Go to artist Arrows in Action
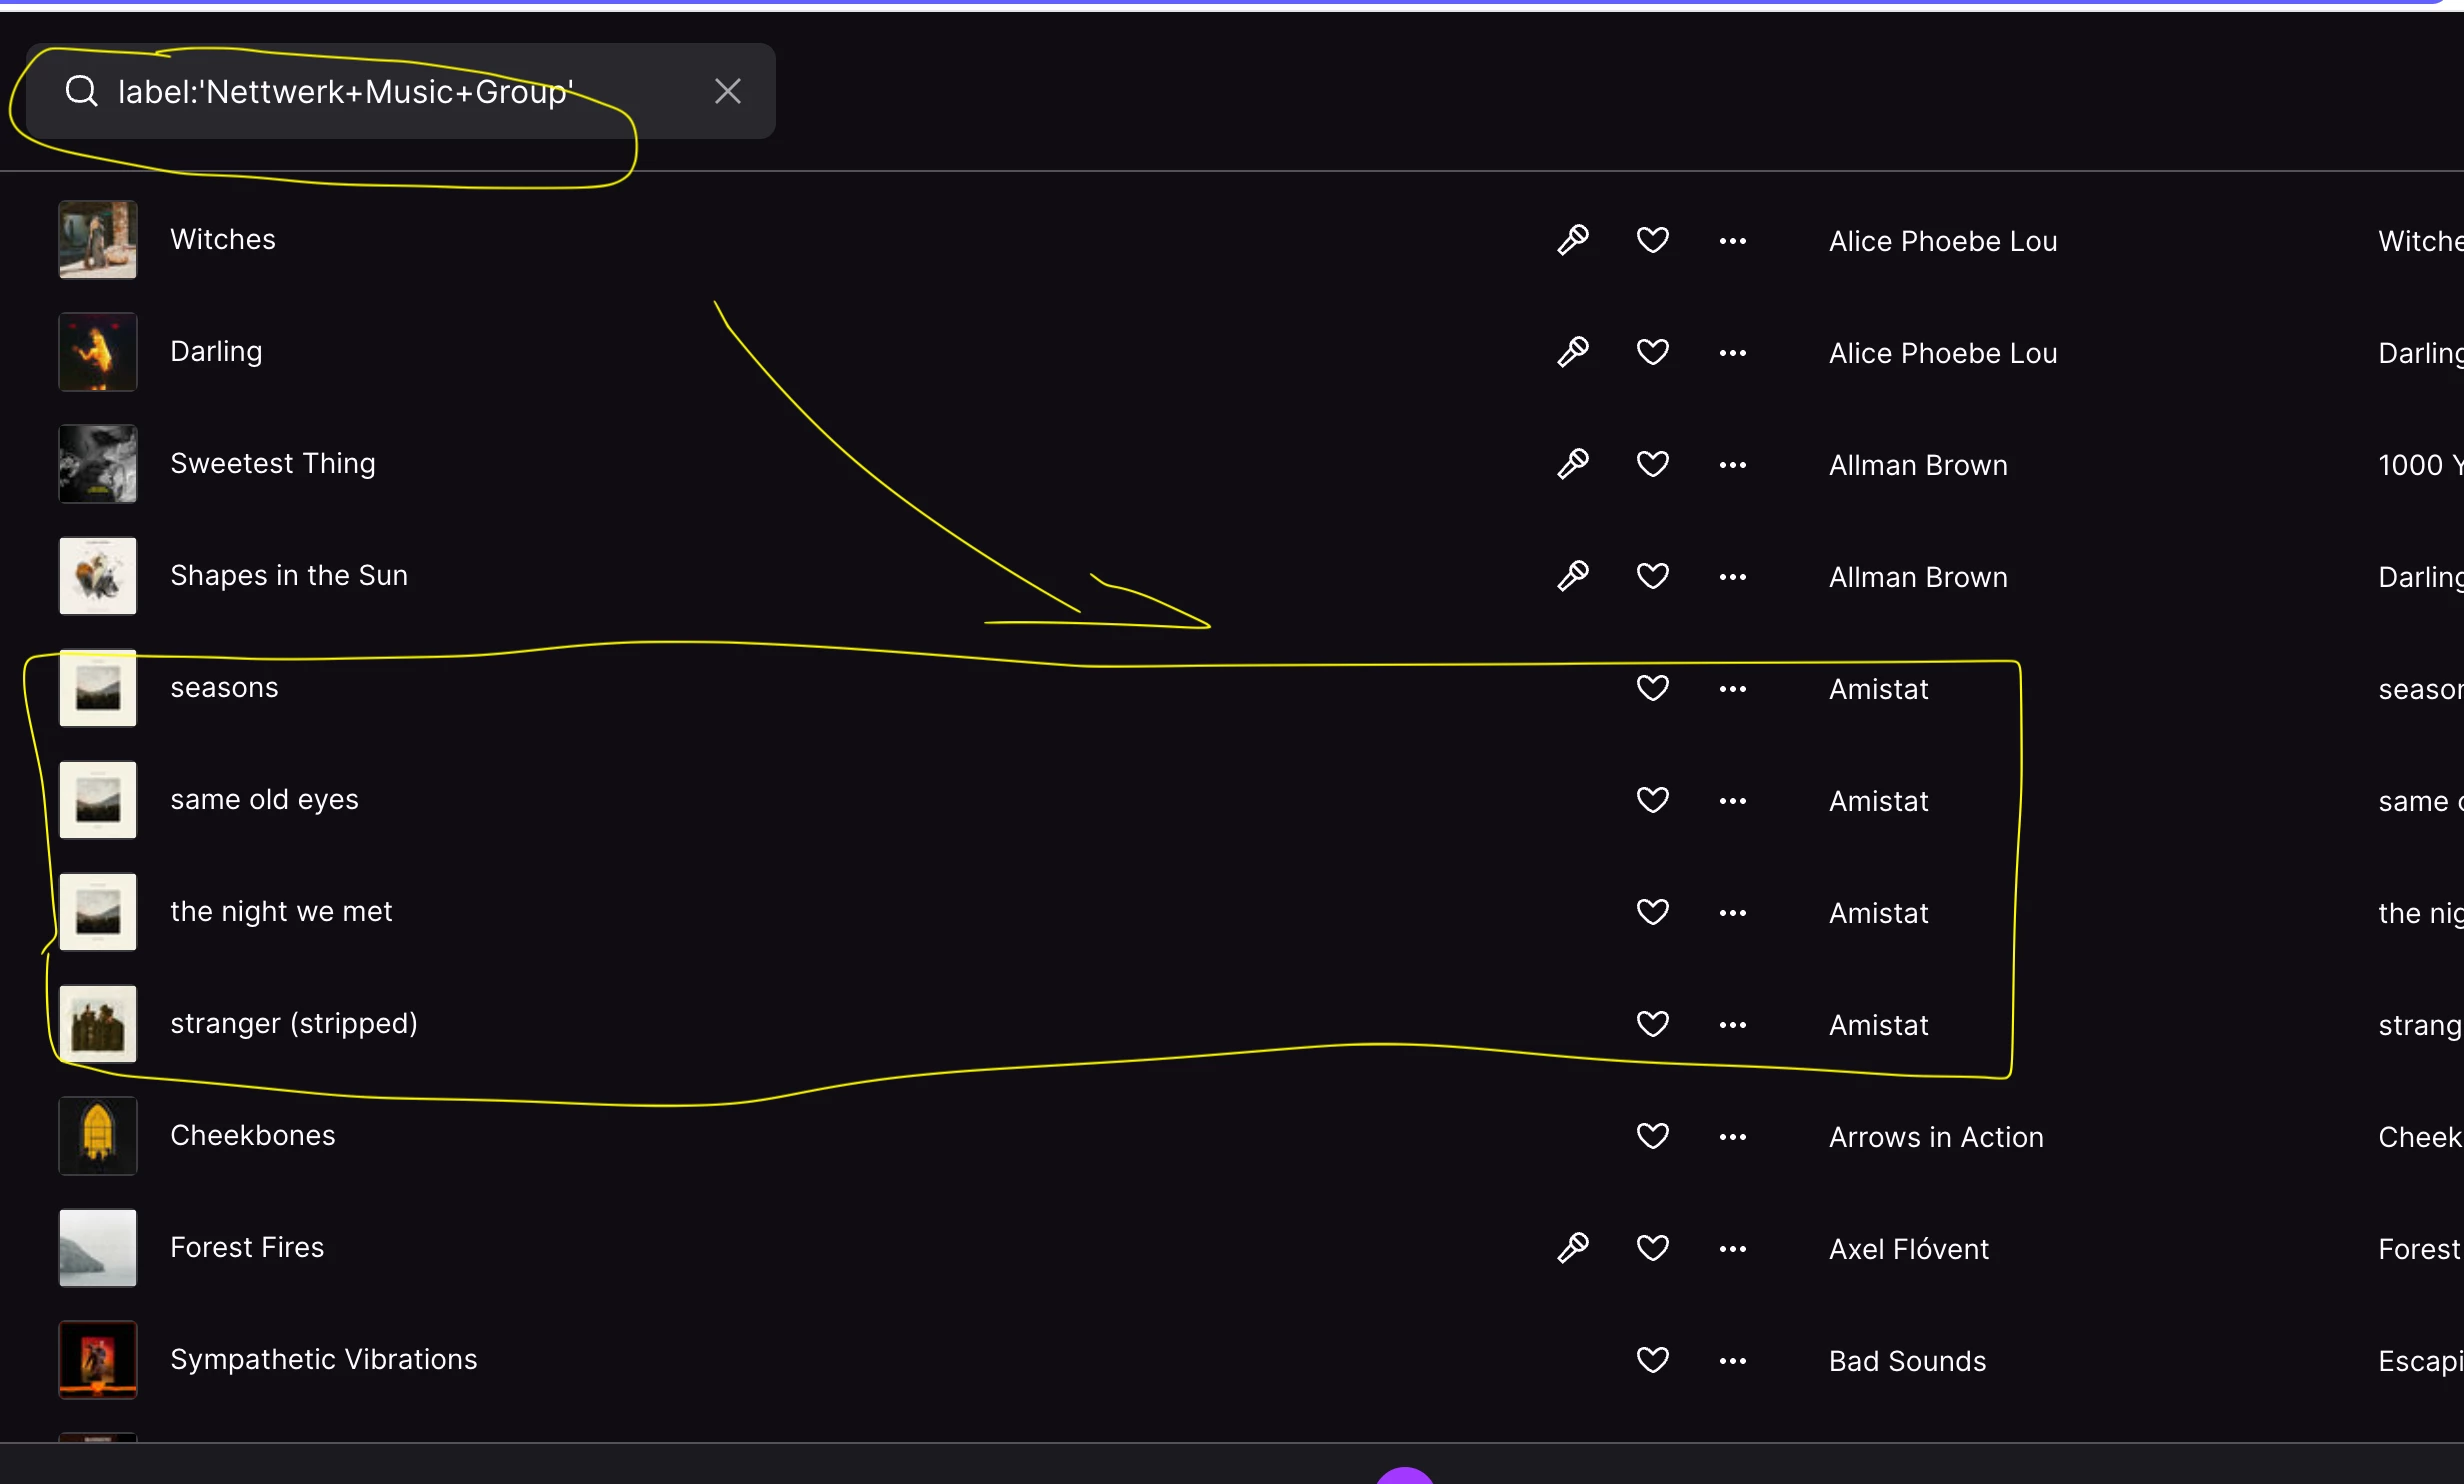 1935,1137
